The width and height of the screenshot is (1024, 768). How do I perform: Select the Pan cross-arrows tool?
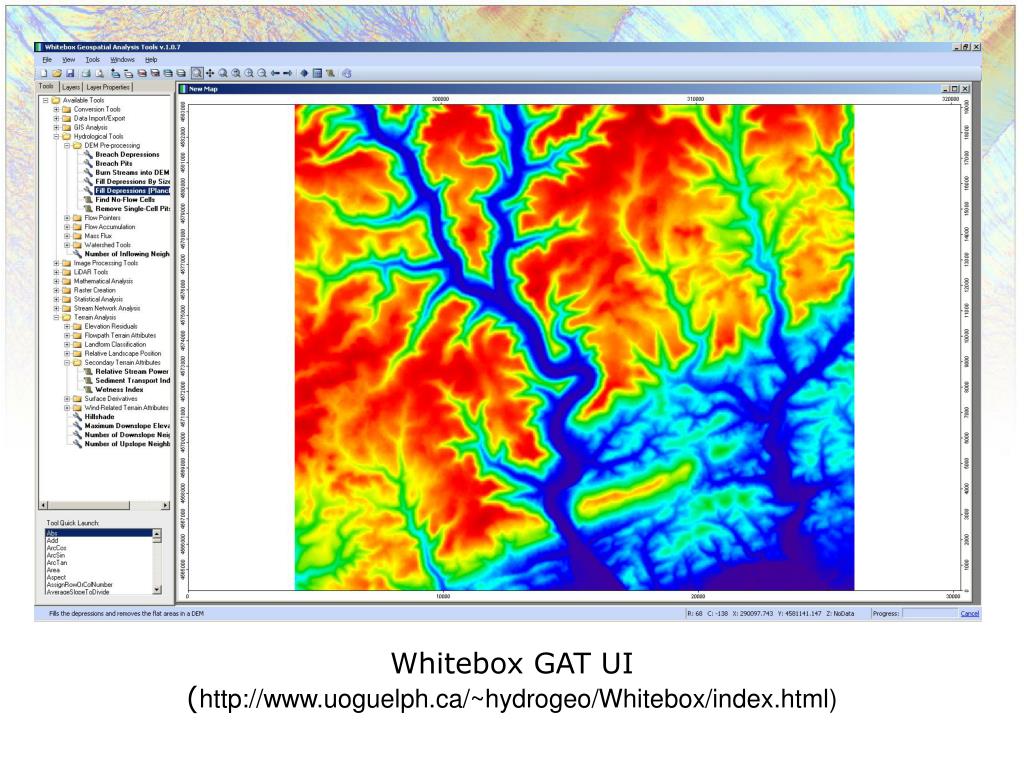(x=210, y=73)
